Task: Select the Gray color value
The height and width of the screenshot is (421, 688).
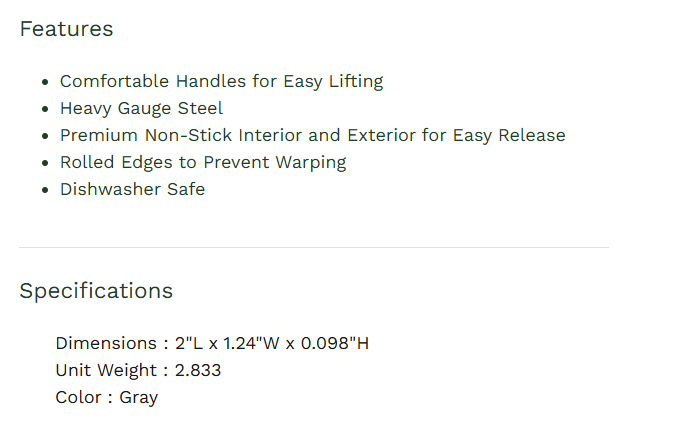Action: coord(139,398)
